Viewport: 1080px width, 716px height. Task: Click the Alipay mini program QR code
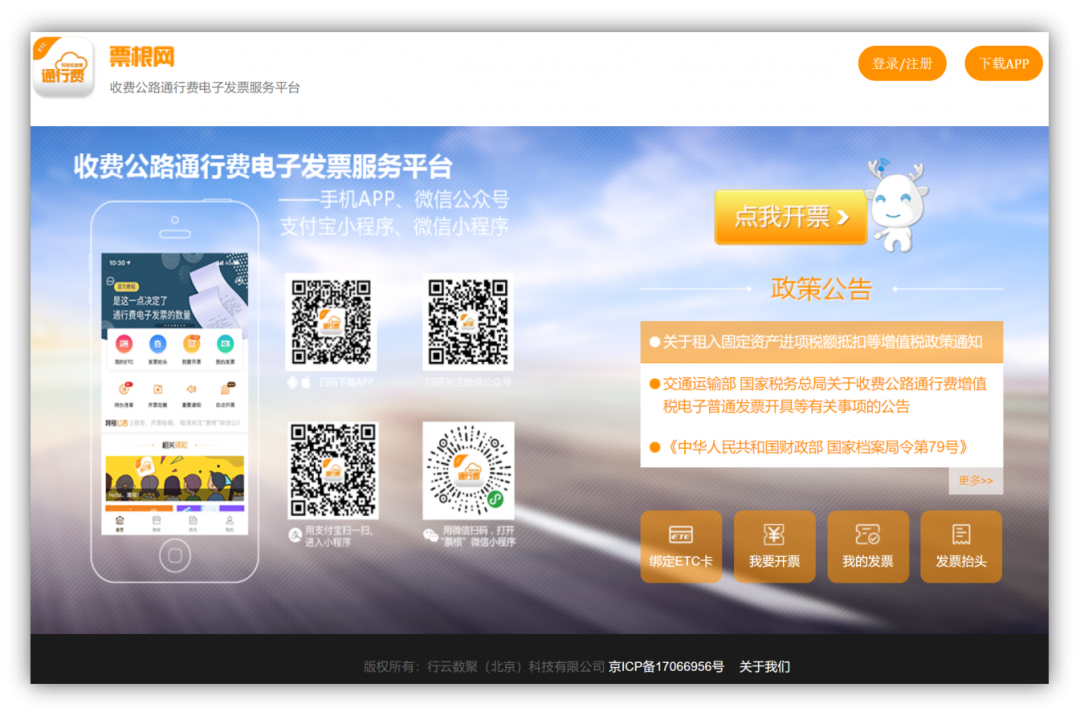pos(333,470)
